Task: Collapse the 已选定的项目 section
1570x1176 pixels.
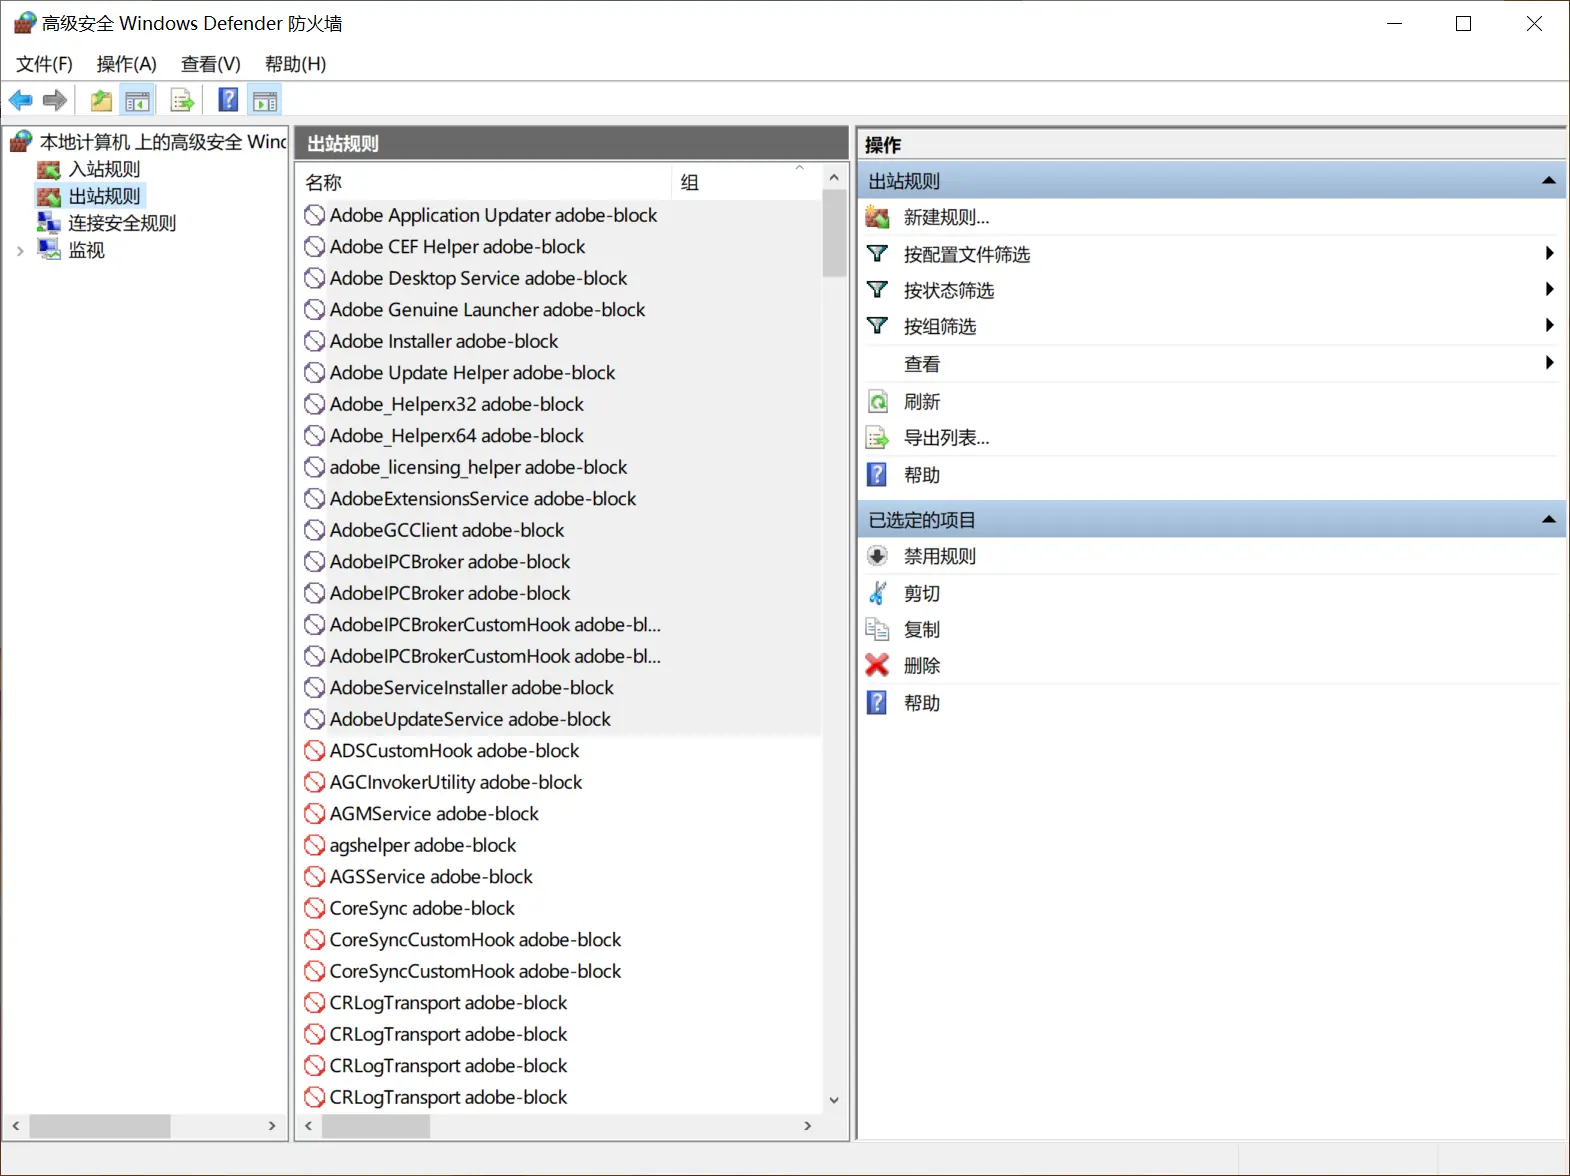Action: pyautogui.click(x=1548, y=519)
